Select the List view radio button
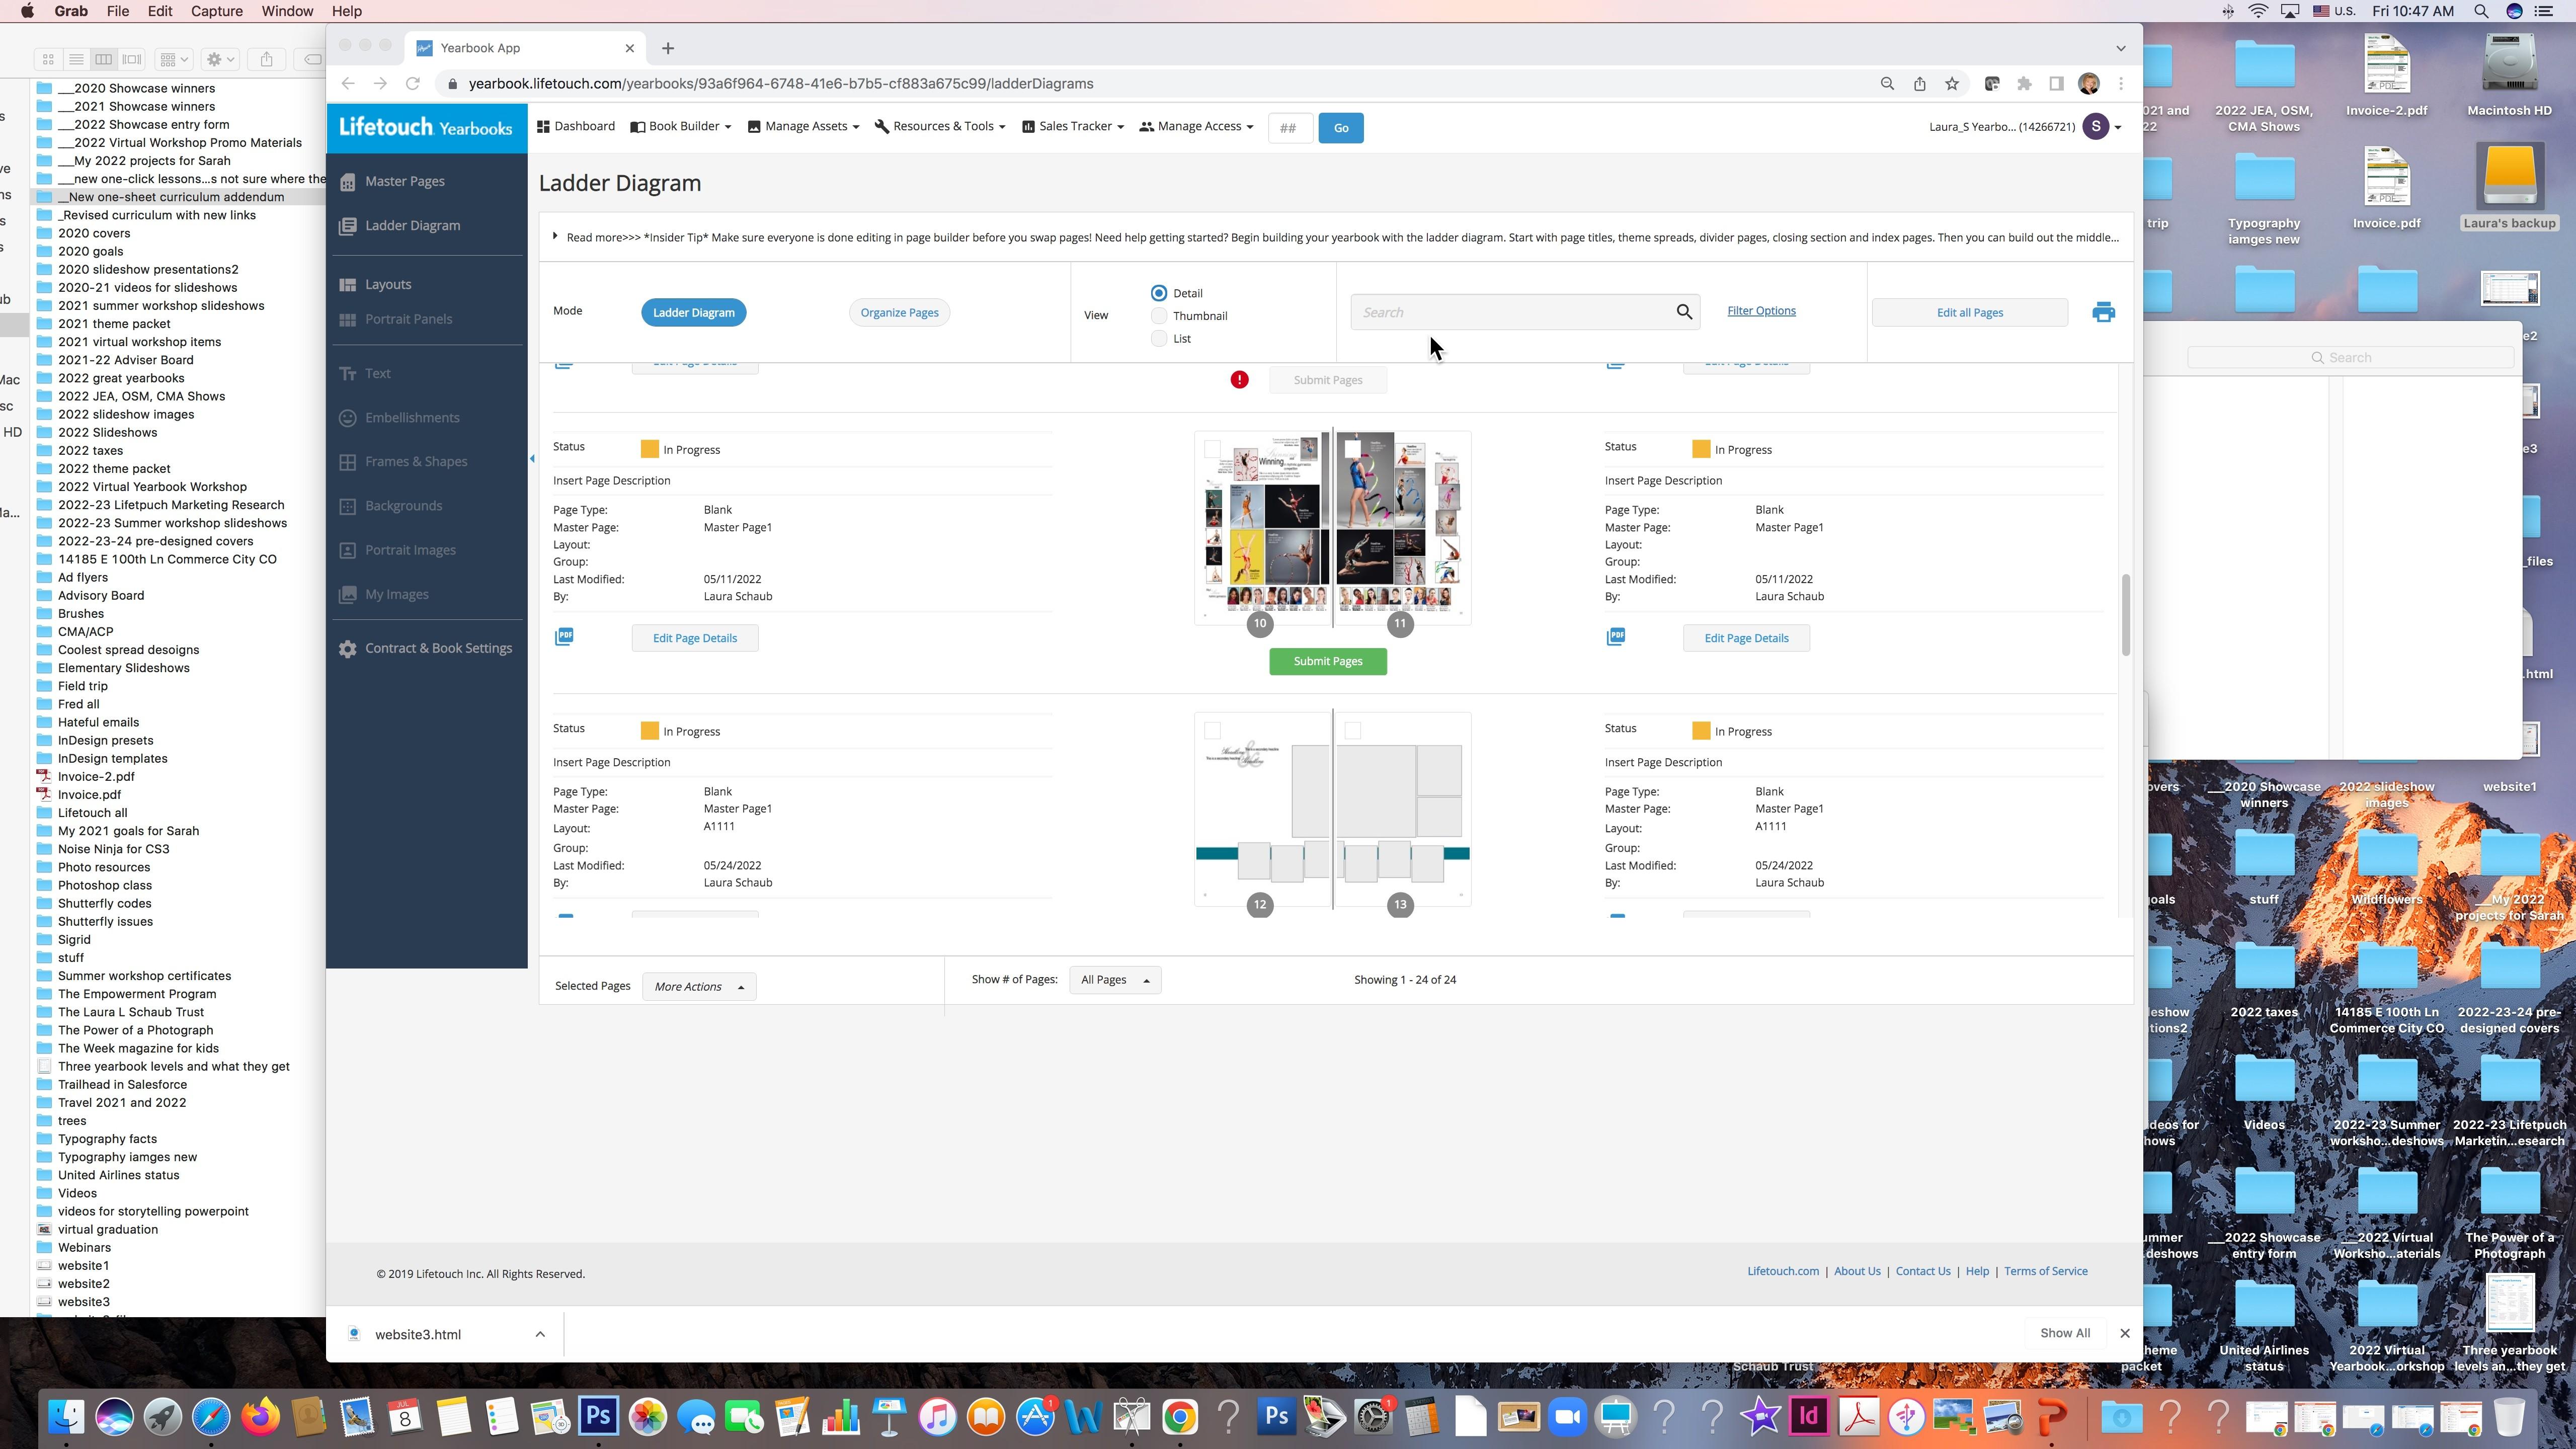2576x1449 pixels. click(x=1159, y=339)
